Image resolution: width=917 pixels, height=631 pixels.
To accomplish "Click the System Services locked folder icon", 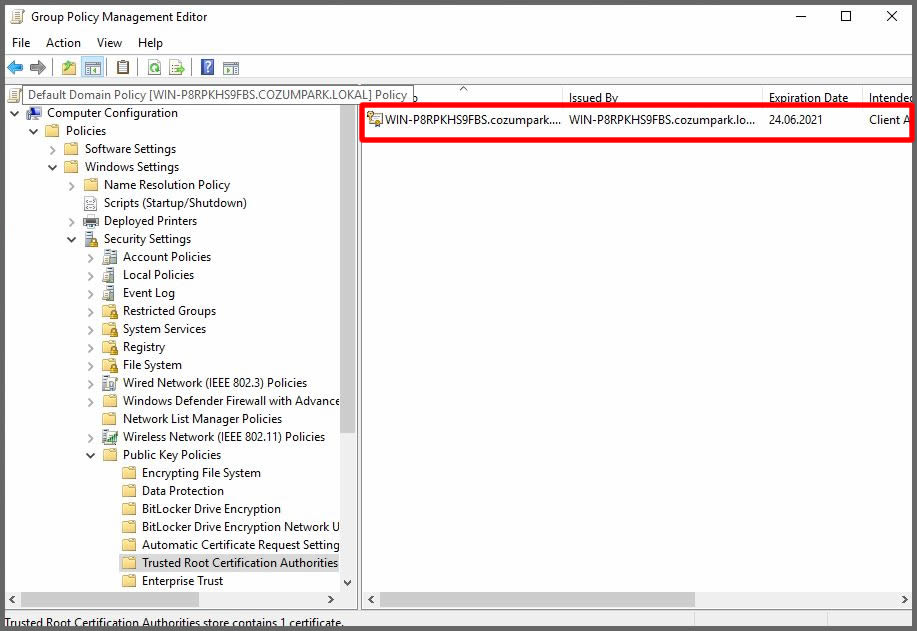I will click(109, 329).
